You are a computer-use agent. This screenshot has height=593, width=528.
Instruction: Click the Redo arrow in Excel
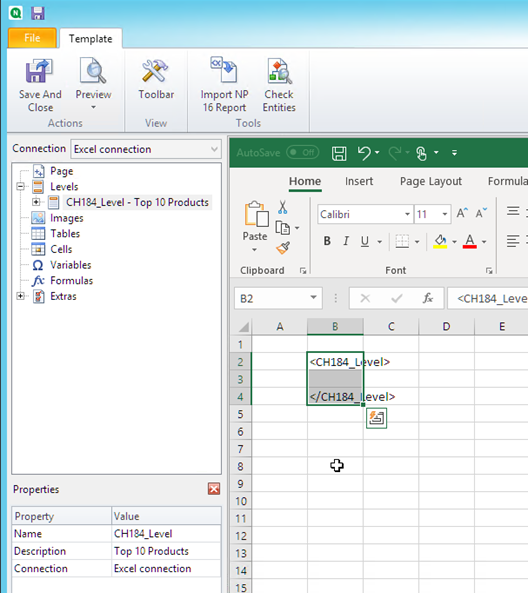pos(395,153)
